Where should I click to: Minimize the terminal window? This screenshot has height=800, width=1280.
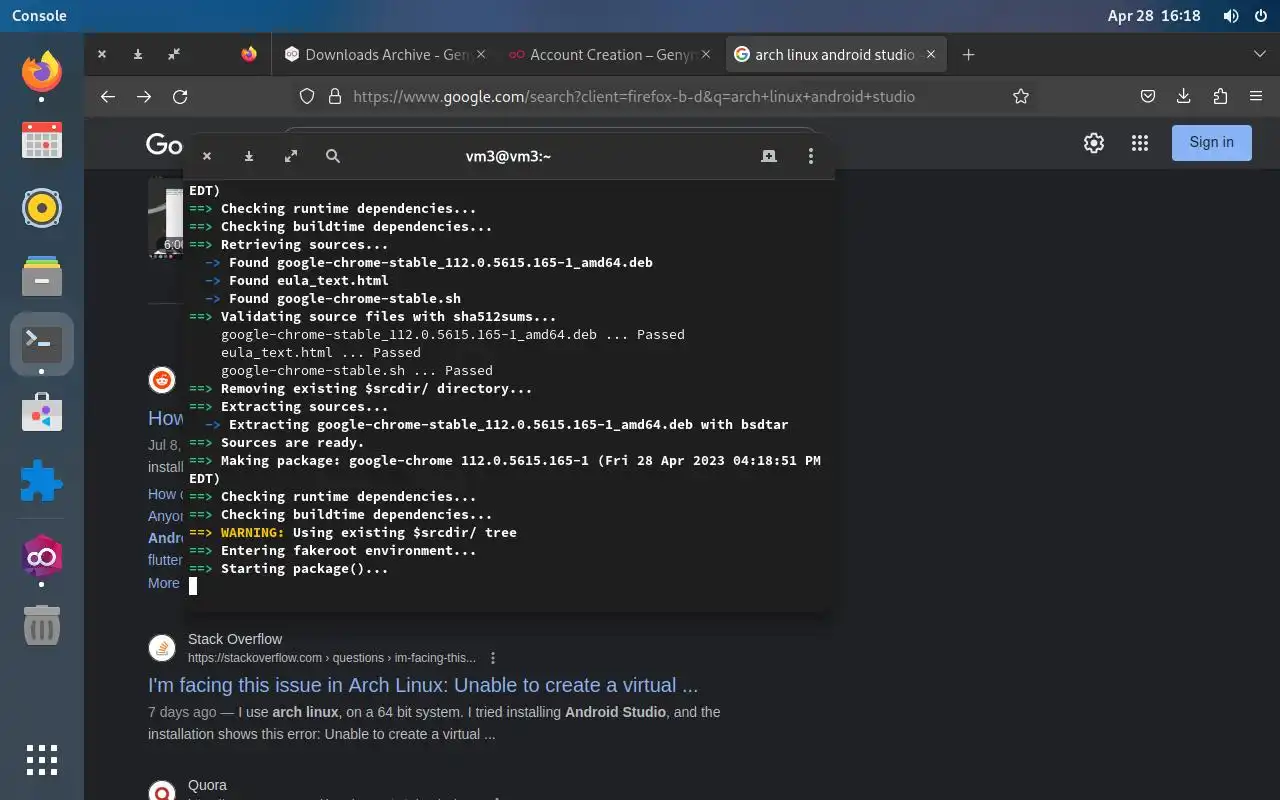249,156
